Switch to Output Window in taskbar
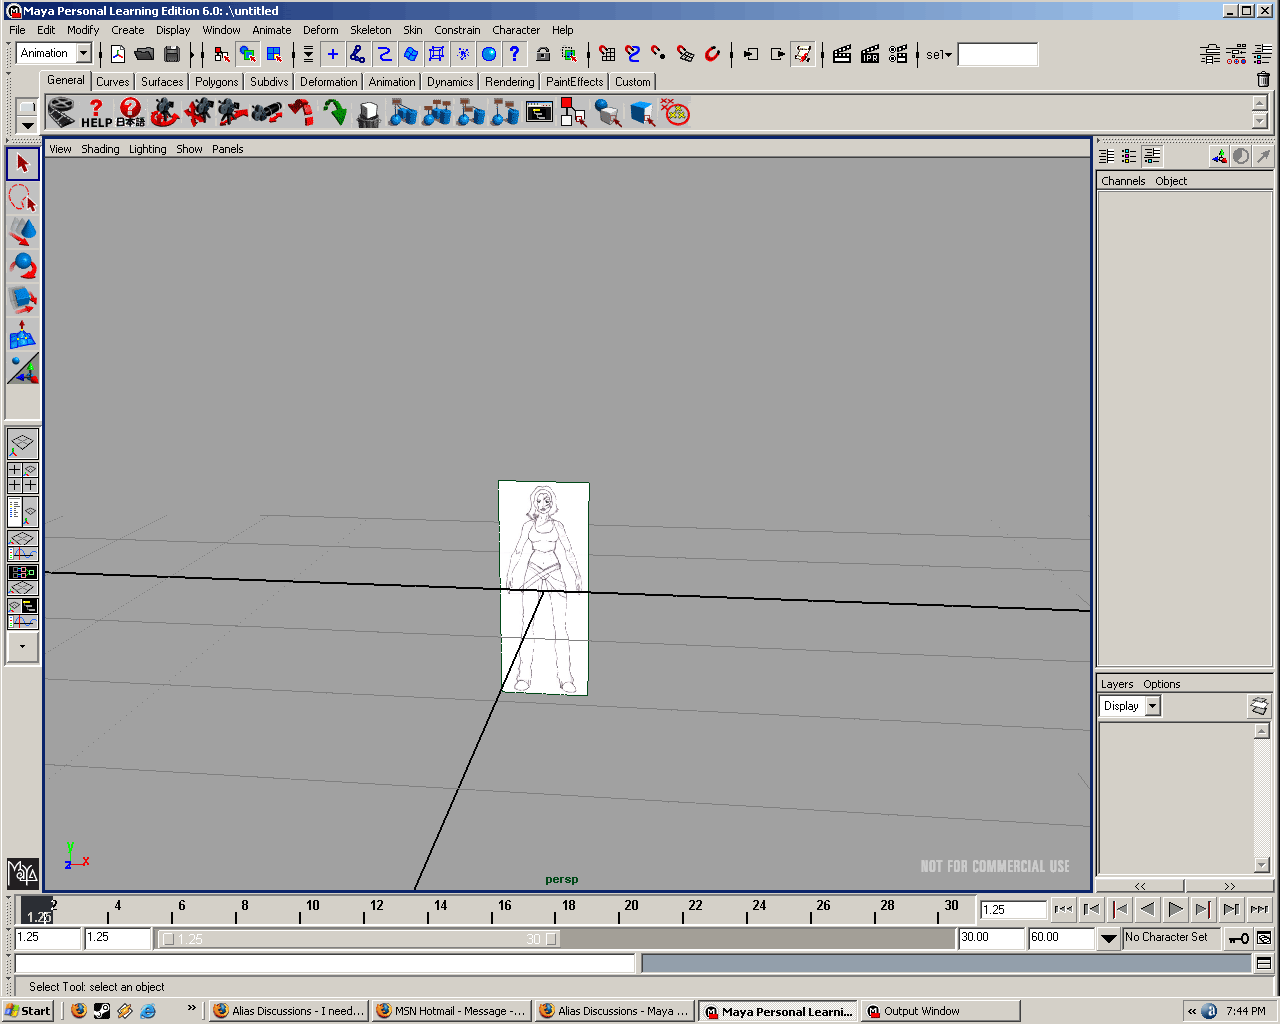Screen dimensions: 1280x1024 tap(940, 1011)
